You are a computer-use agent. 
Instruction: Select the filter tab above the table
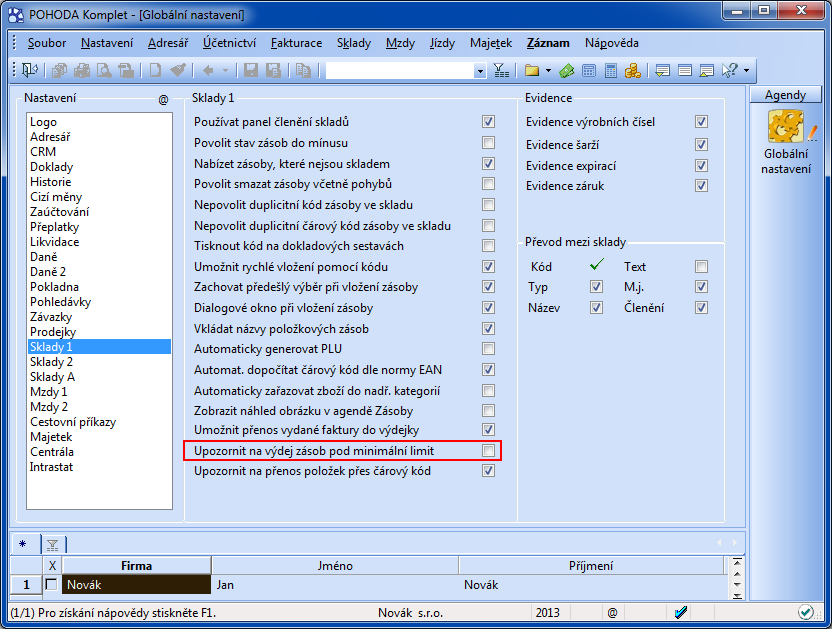53,544
